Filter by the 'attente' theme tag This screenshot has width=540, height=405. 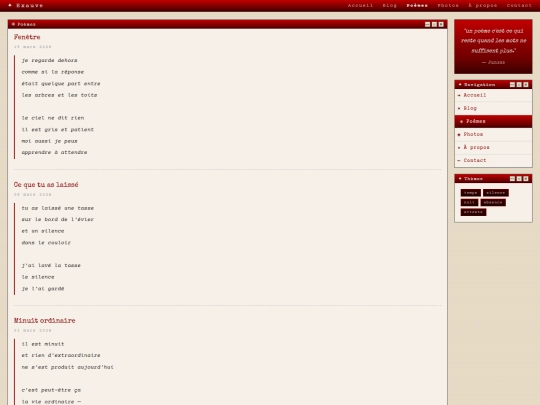(x=473, y=212)
